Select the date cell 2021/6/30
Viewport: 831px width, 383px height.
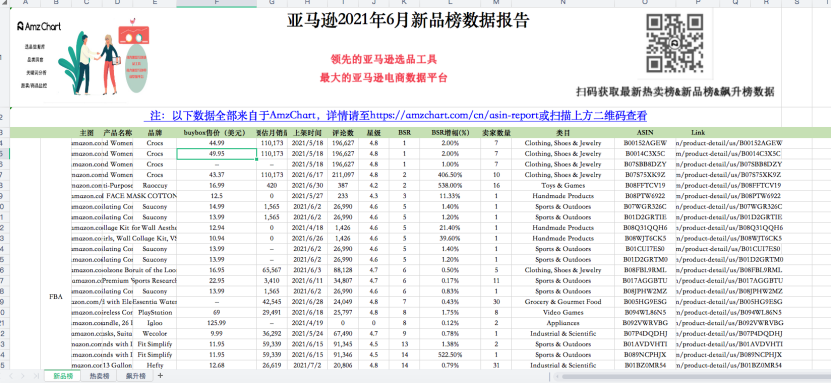(307, 185)
